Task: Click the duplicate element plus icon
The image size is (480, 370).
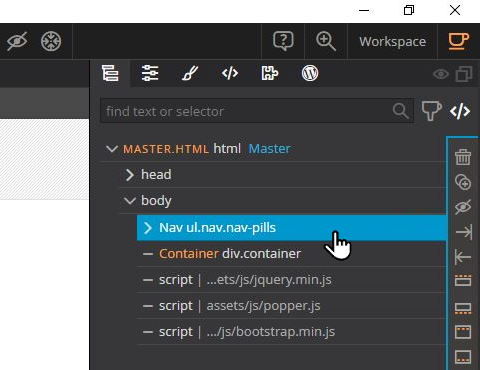Action: pyautogui.click(x=463, y=182)
